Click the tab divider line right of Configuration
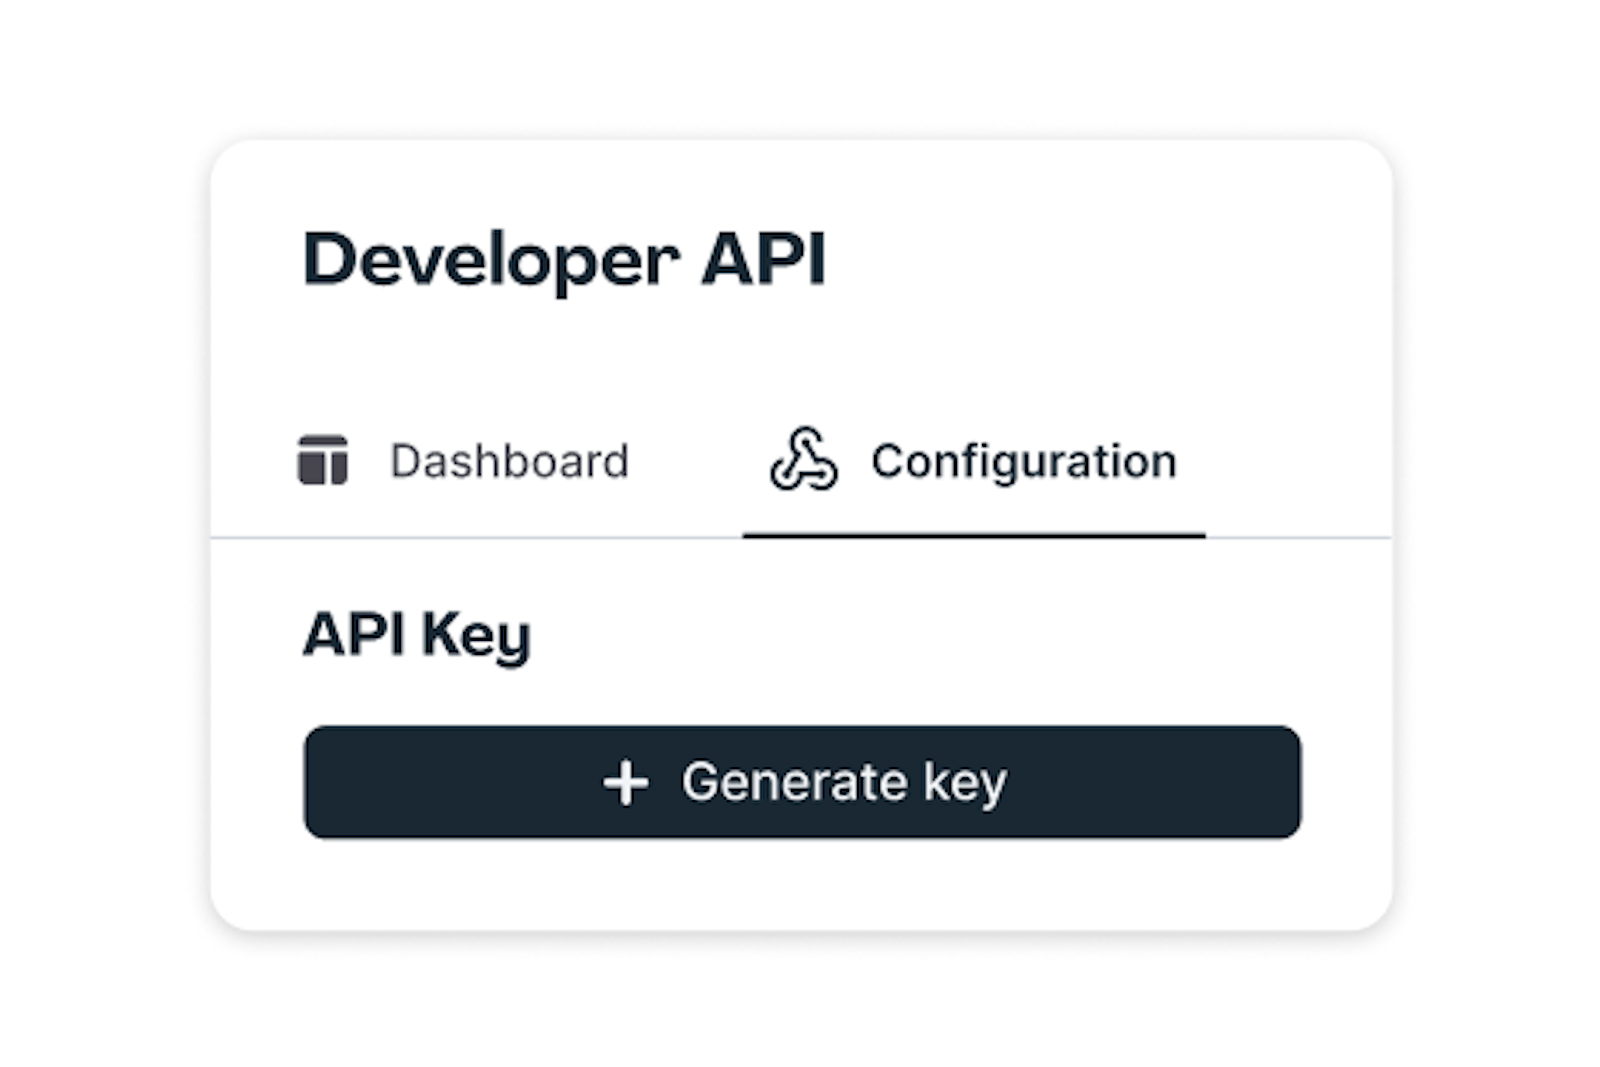1600x1067 pixels. click(1300, 538)
